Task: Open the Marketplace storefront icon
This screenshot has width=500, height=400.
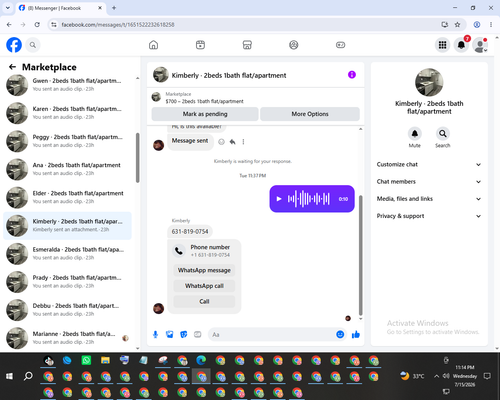Action: tap(247, 45)
